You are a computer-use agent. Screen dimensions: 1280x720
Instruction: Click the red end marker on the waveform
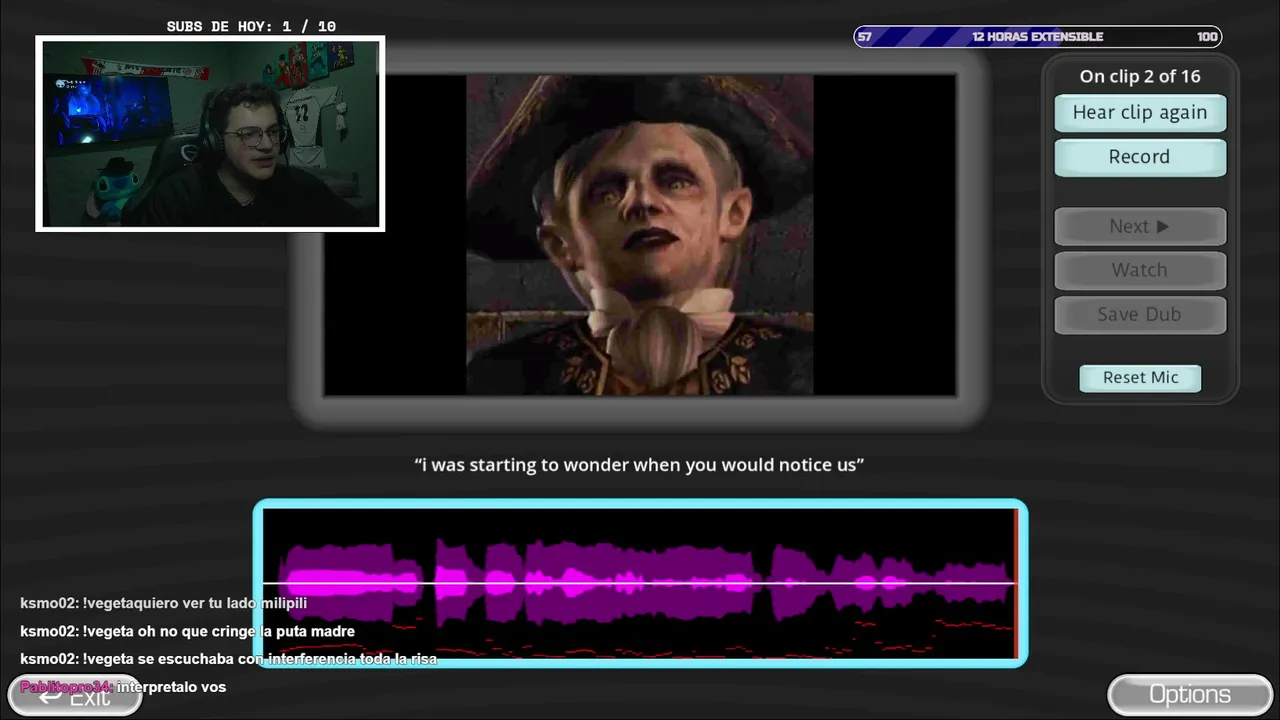[x=1016, y=583]
